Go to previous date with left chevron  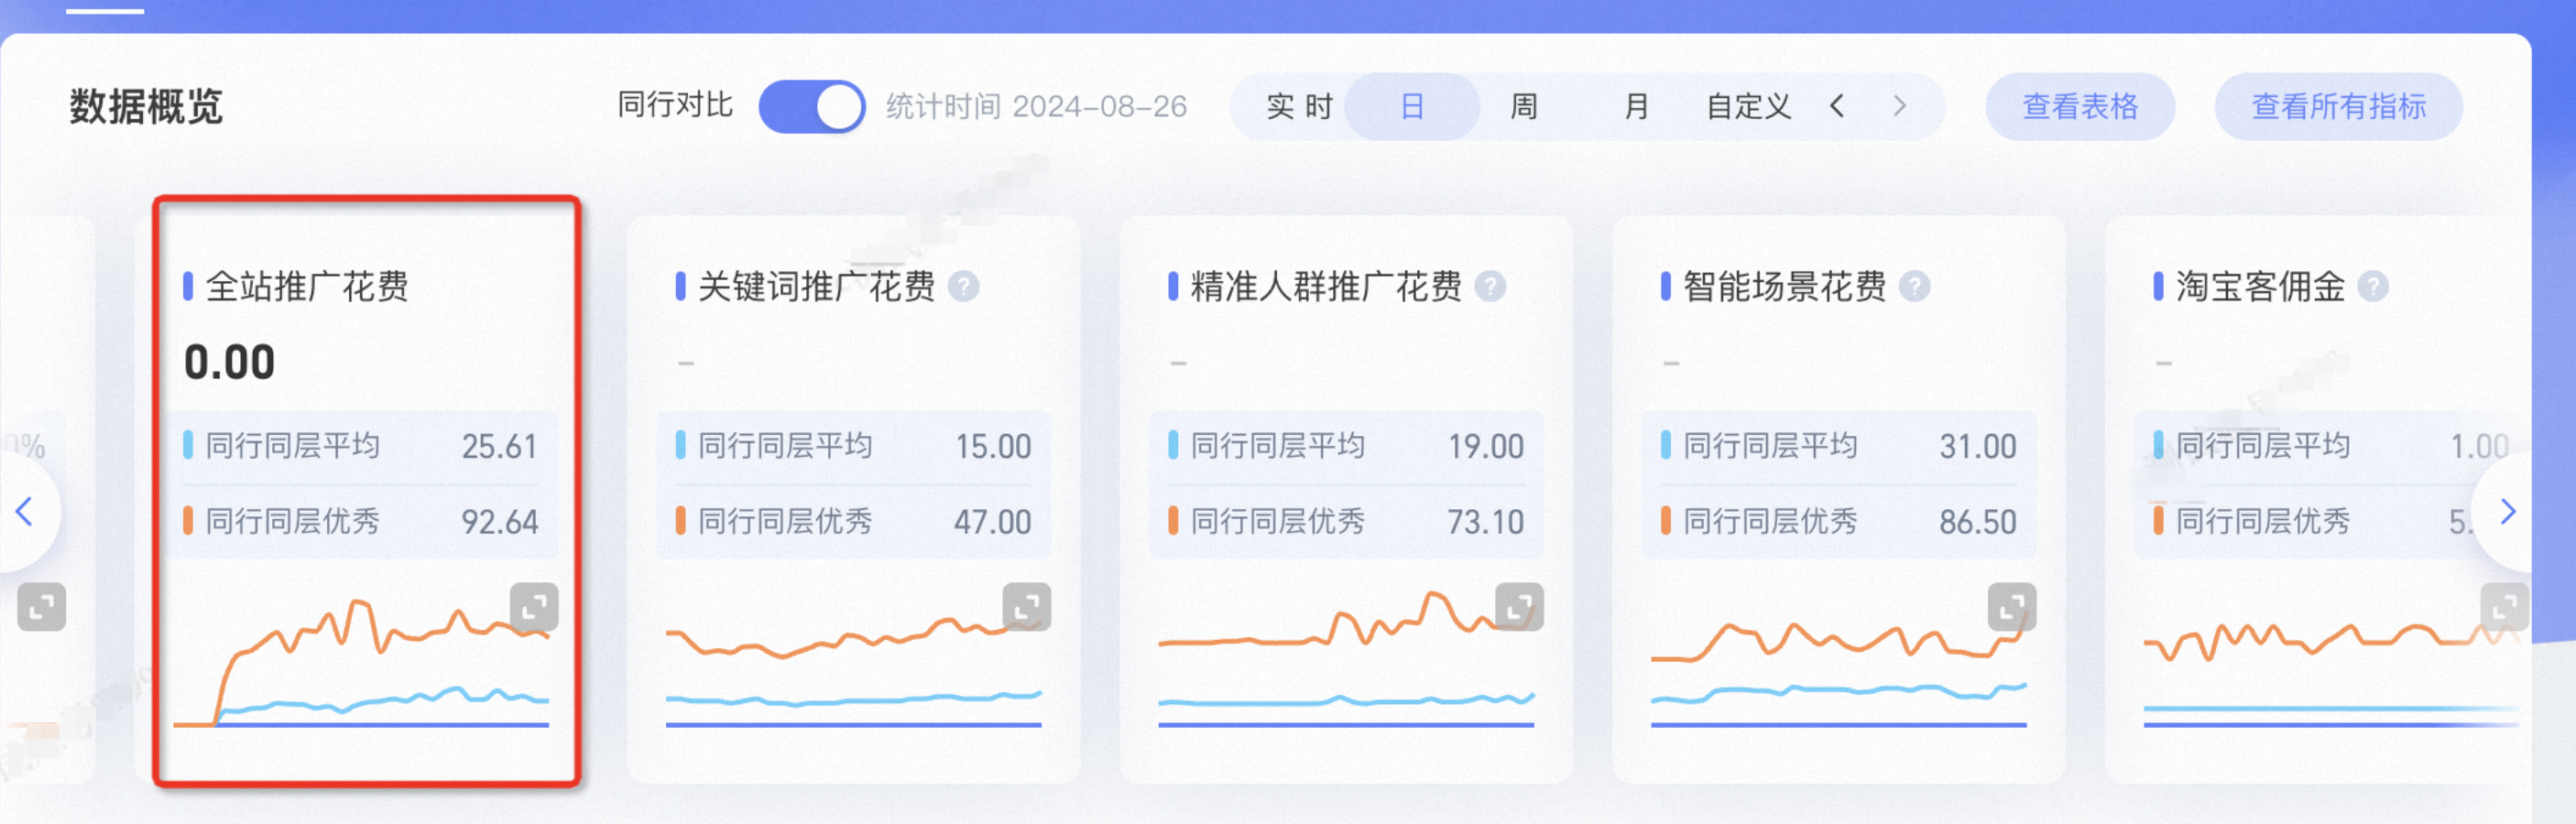(x=1837, y=106)
